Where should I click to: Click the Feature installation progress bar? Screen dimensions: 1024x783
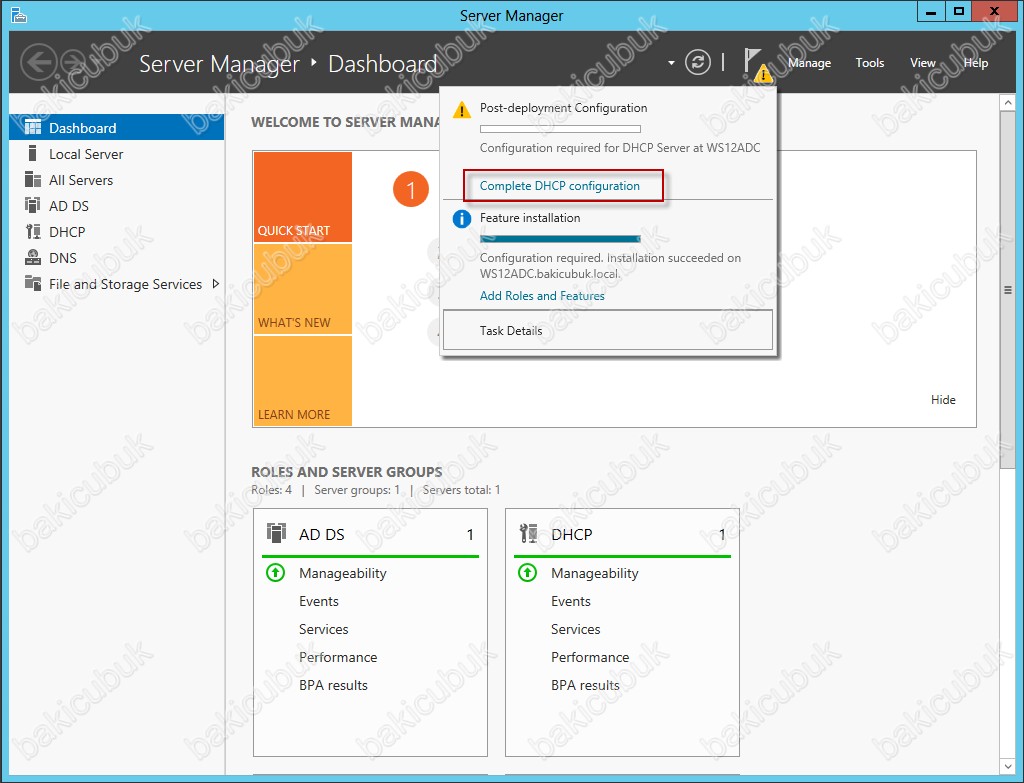tap(560, 239)
